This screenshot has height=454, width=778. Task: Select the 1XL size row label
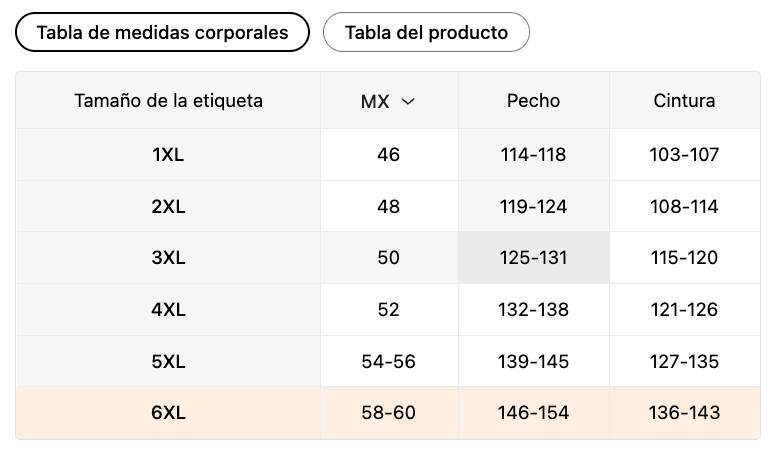(x=168, y=155)
